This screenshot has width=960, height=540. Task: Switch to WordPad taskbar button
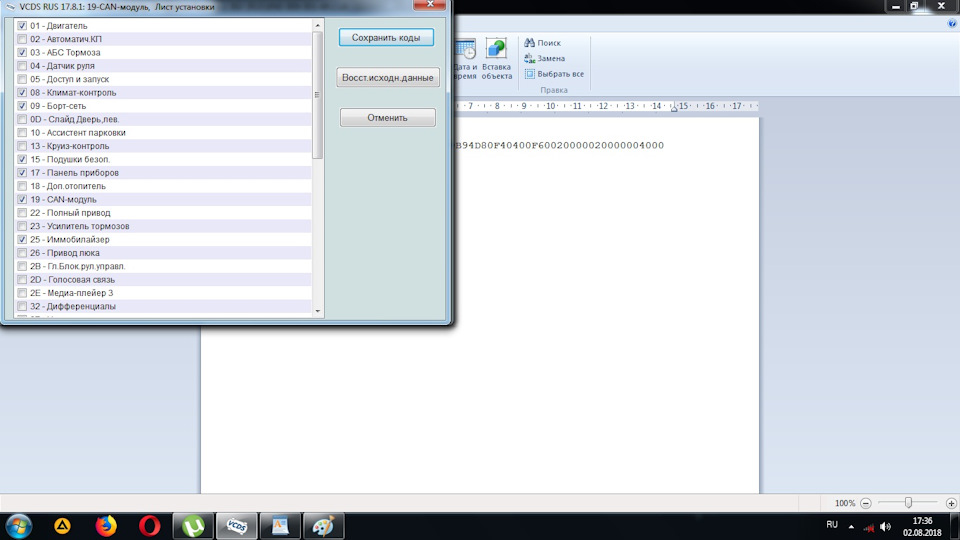280,526
